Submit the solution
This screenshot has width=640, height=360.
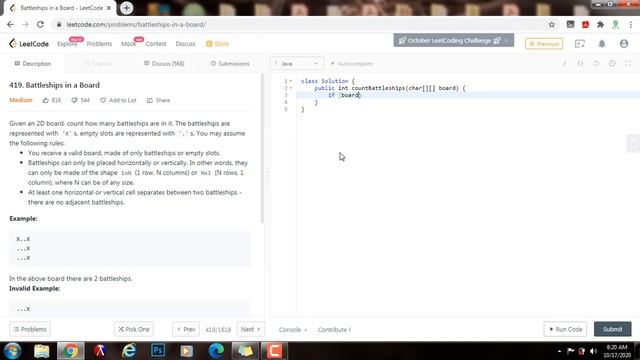coord(613,329)
